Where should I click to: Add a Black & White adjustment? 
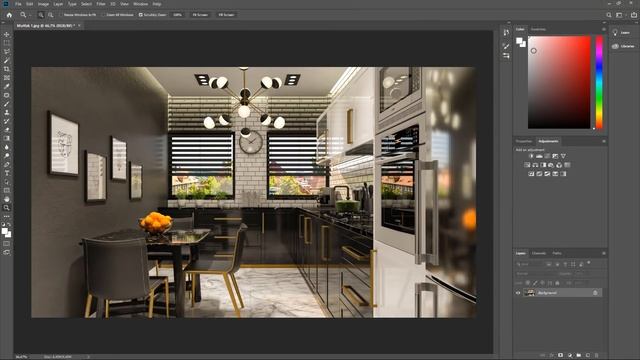pyautogui.click(x=543, y=165)
